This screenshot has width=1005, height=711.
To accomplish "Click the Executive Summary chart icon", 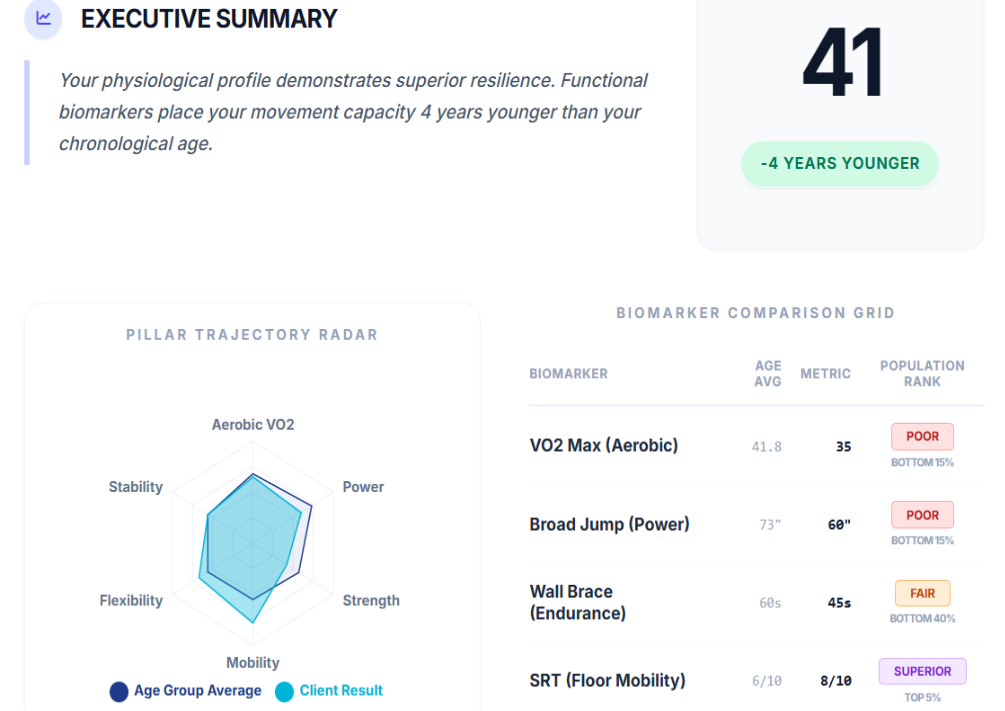I will (43, 19).
